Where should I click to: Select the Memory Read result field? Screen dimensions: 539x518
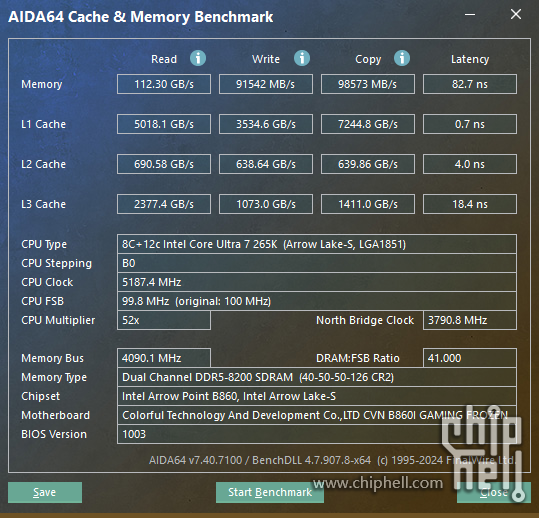click(164, 84)
